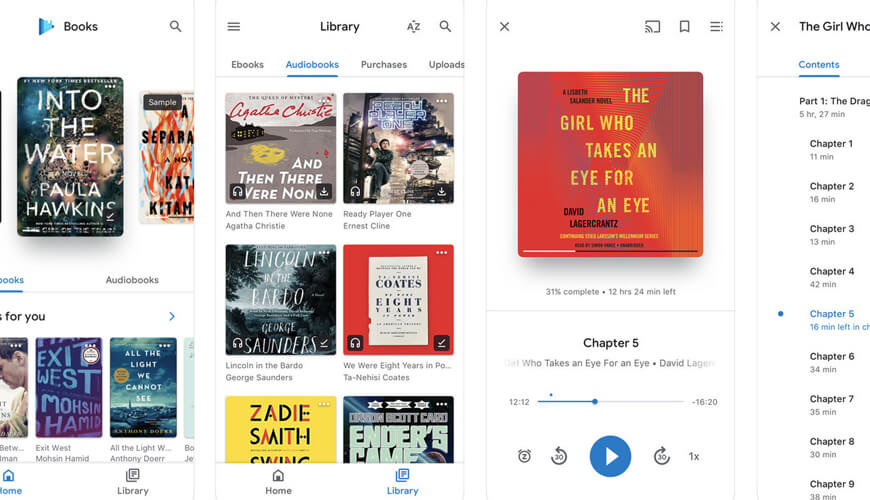Open the Uploads tab
The width and height of the screenshot is (870, 500).
[x=446, y=64]
